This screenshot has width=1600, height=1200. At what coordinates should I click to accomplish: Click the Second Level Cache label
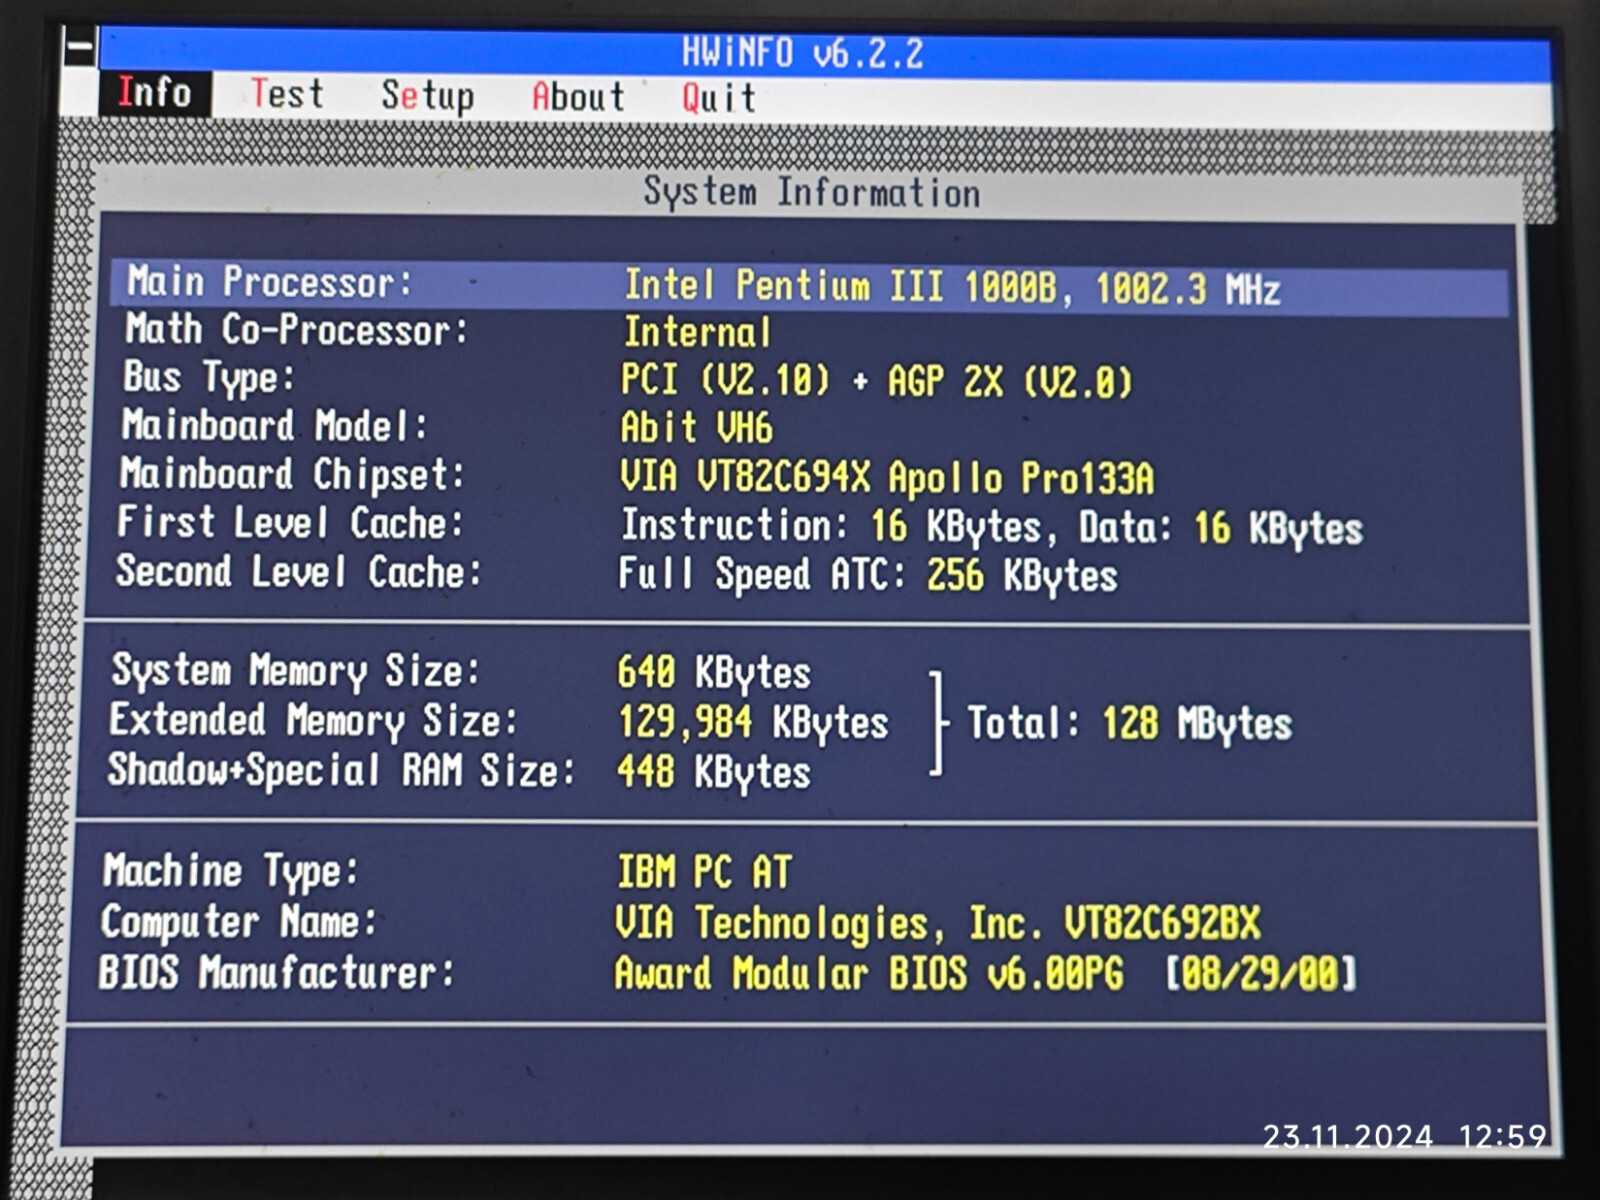click(x=298, y=572)
